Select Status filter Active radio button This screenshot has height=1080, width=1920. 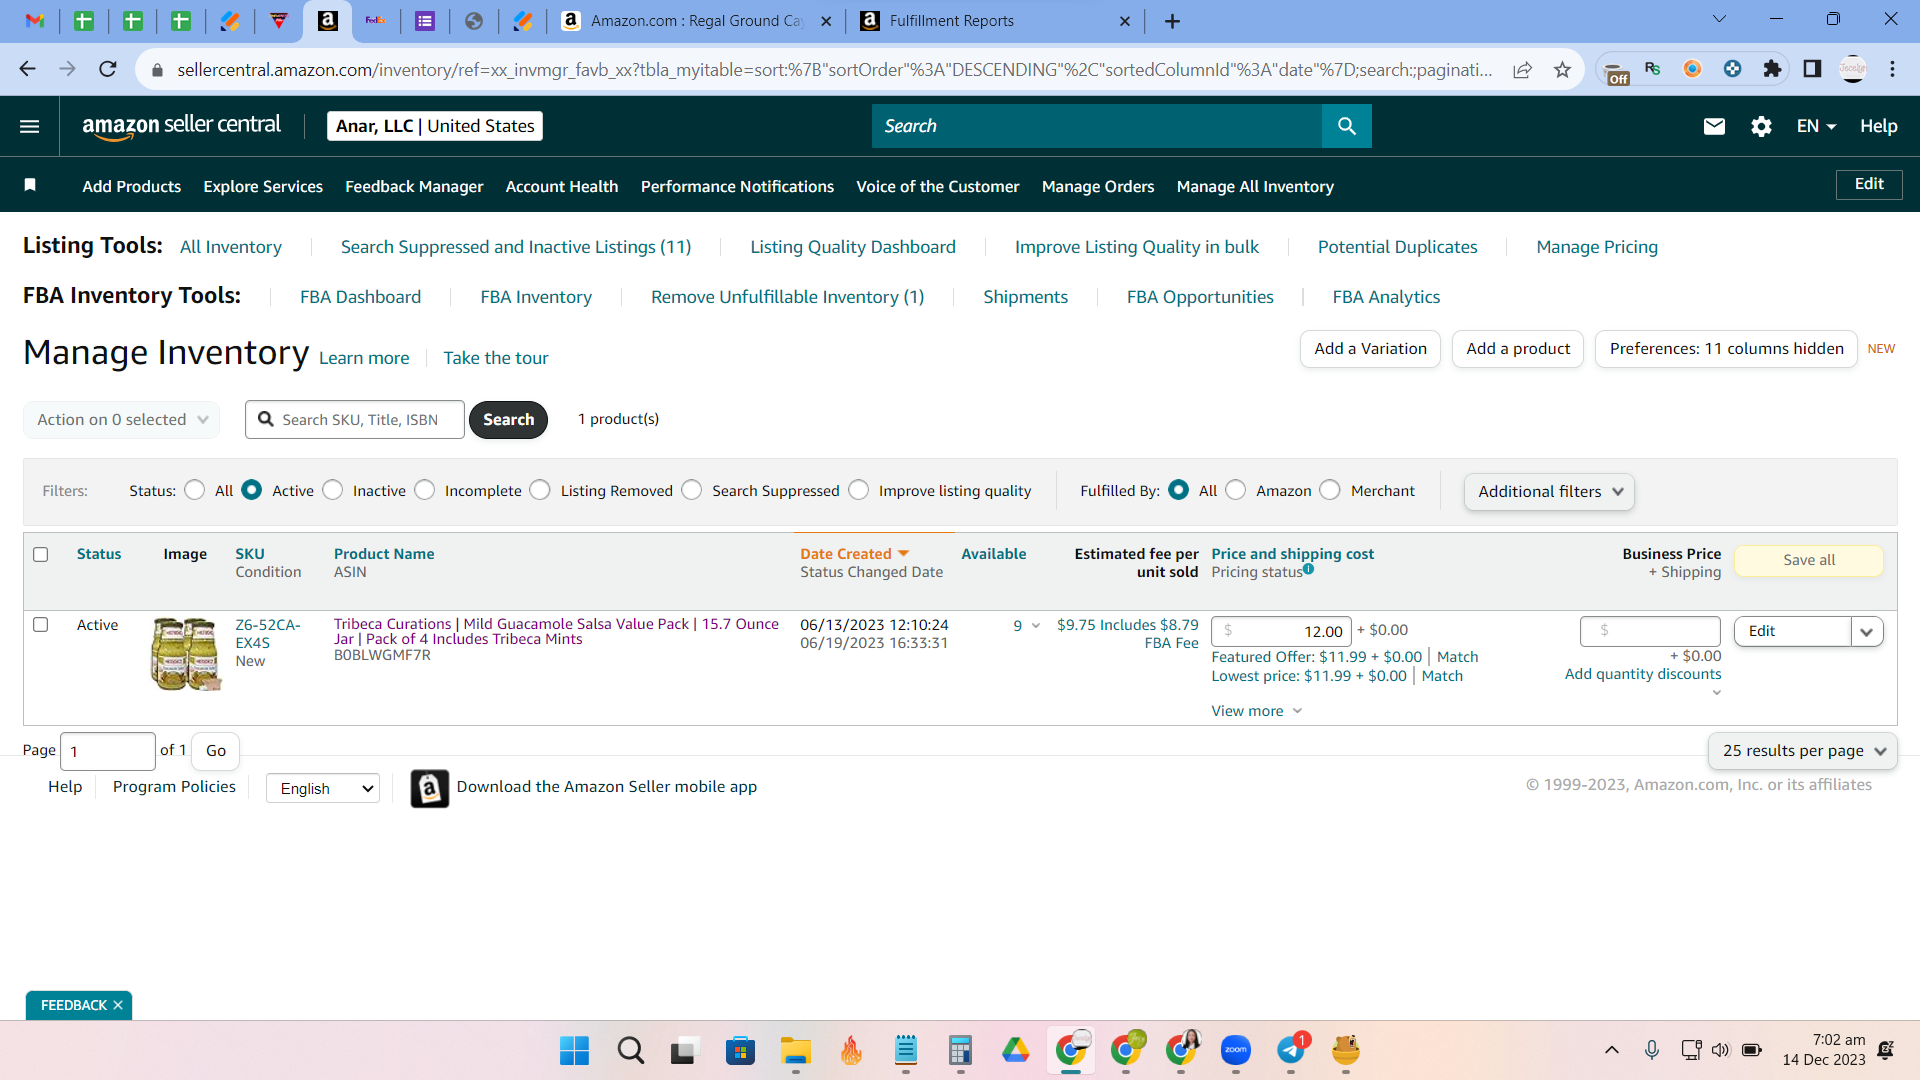click(252, 490)
